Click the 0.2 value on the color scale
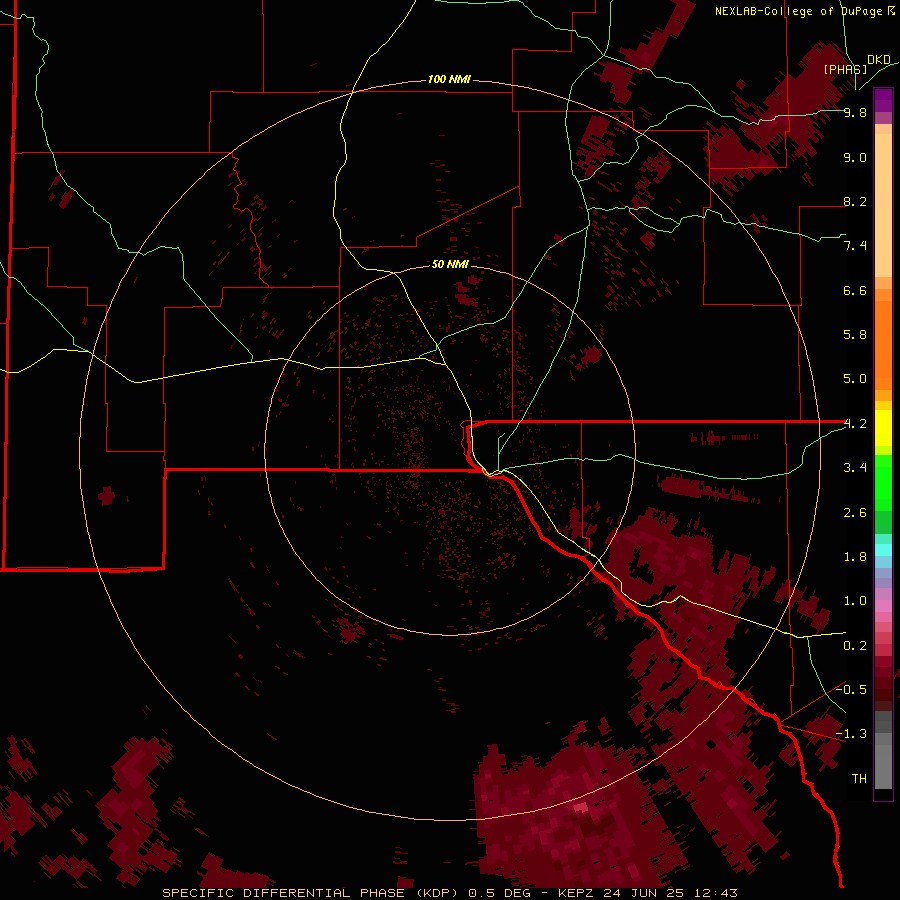Screen dimensions: 900x900 point(855,646)
